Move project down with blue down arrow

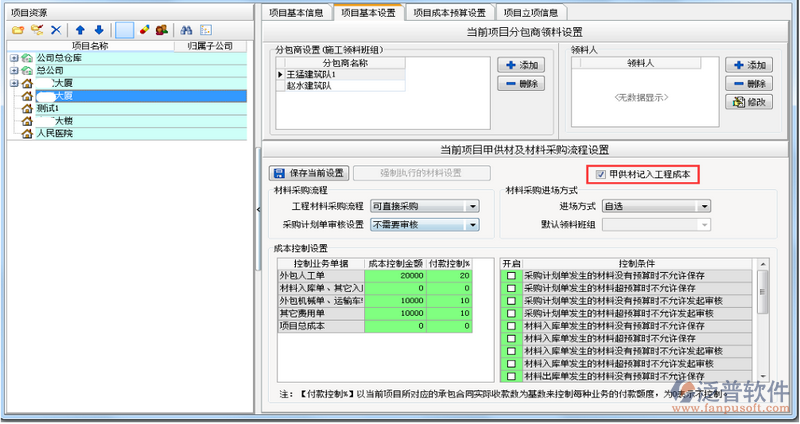[x=99, y=30]
